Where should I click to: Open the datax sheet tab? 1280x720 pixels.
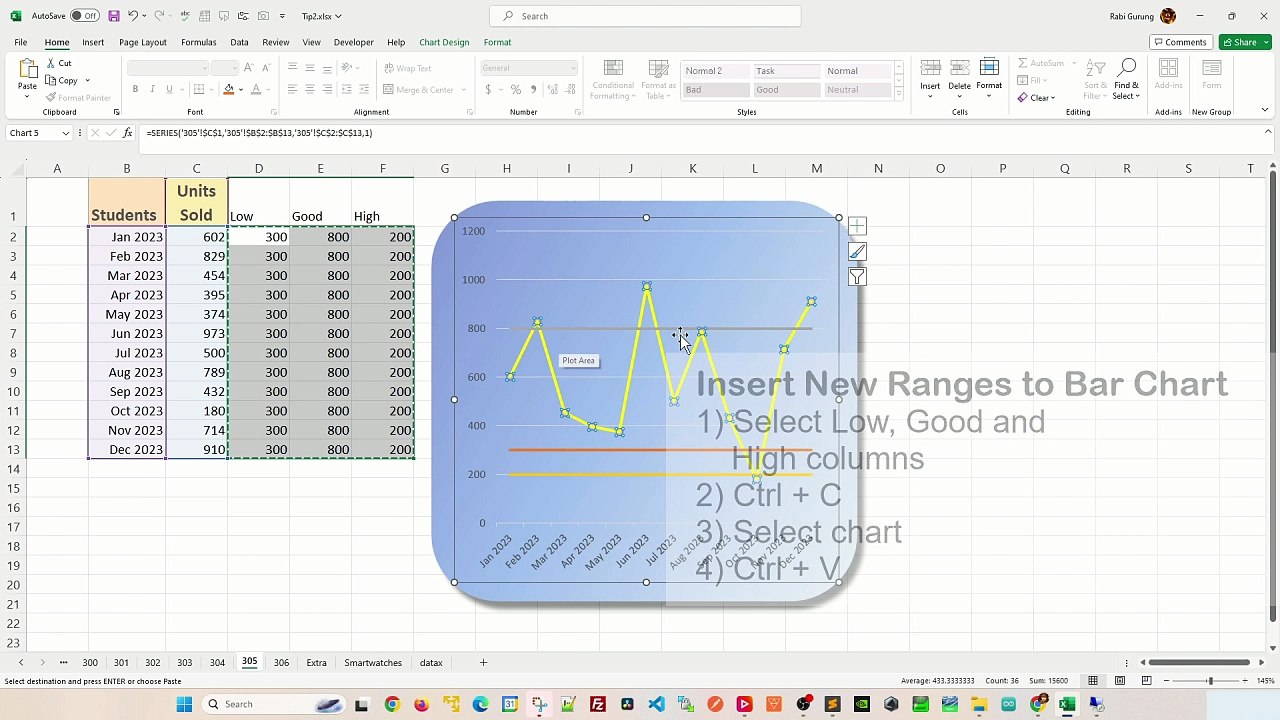[x=431, y=662]
